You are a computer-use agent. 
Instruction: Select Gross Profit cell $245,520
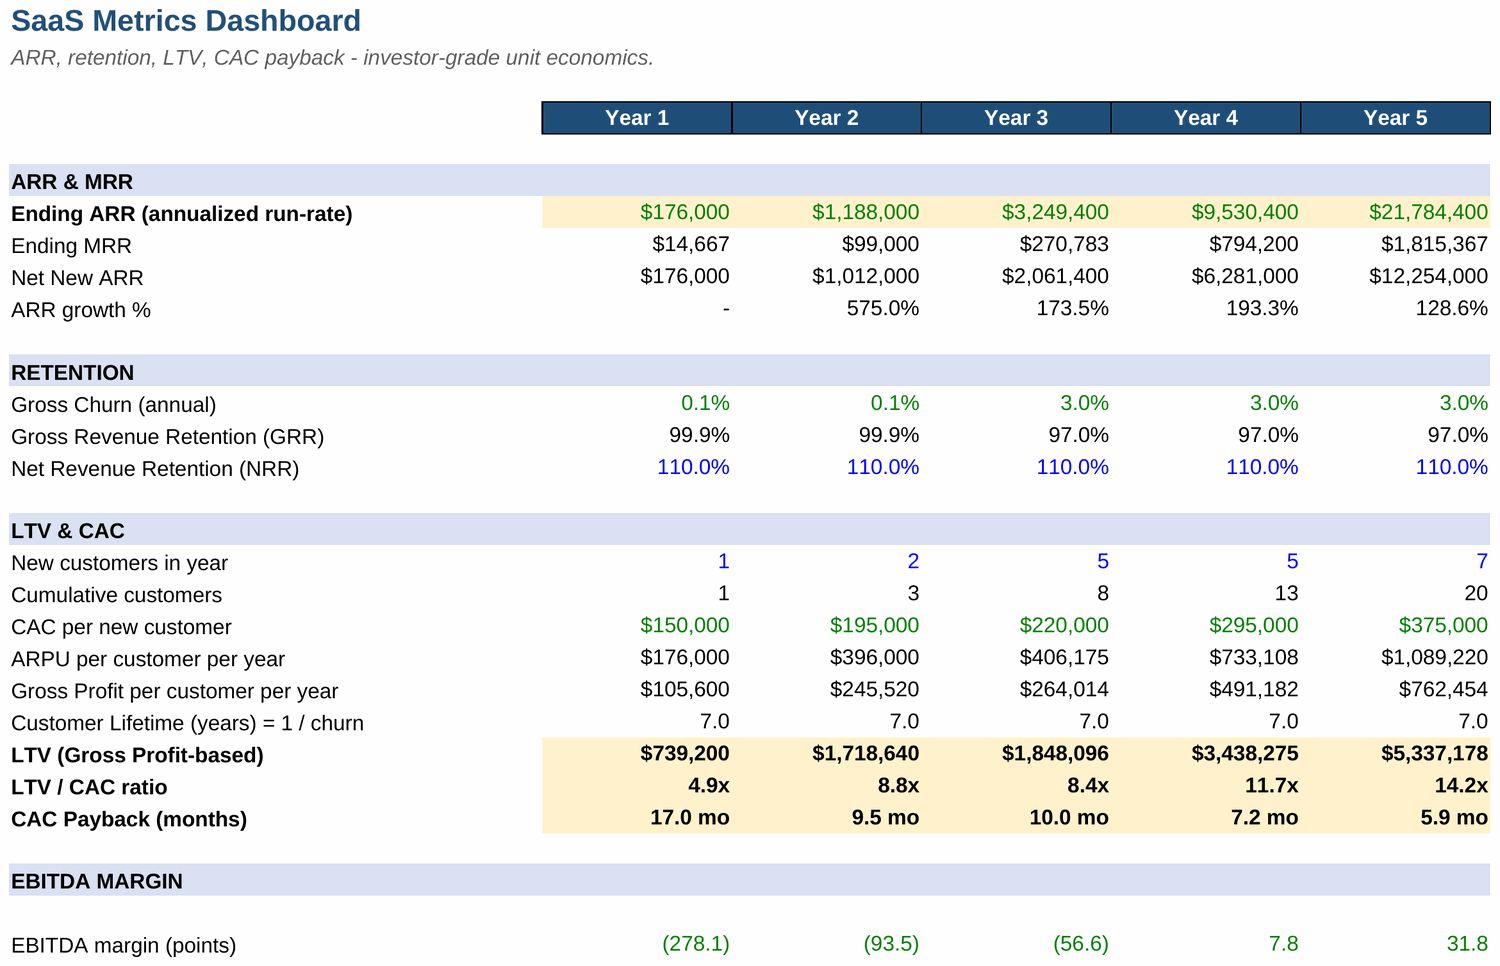827,689
